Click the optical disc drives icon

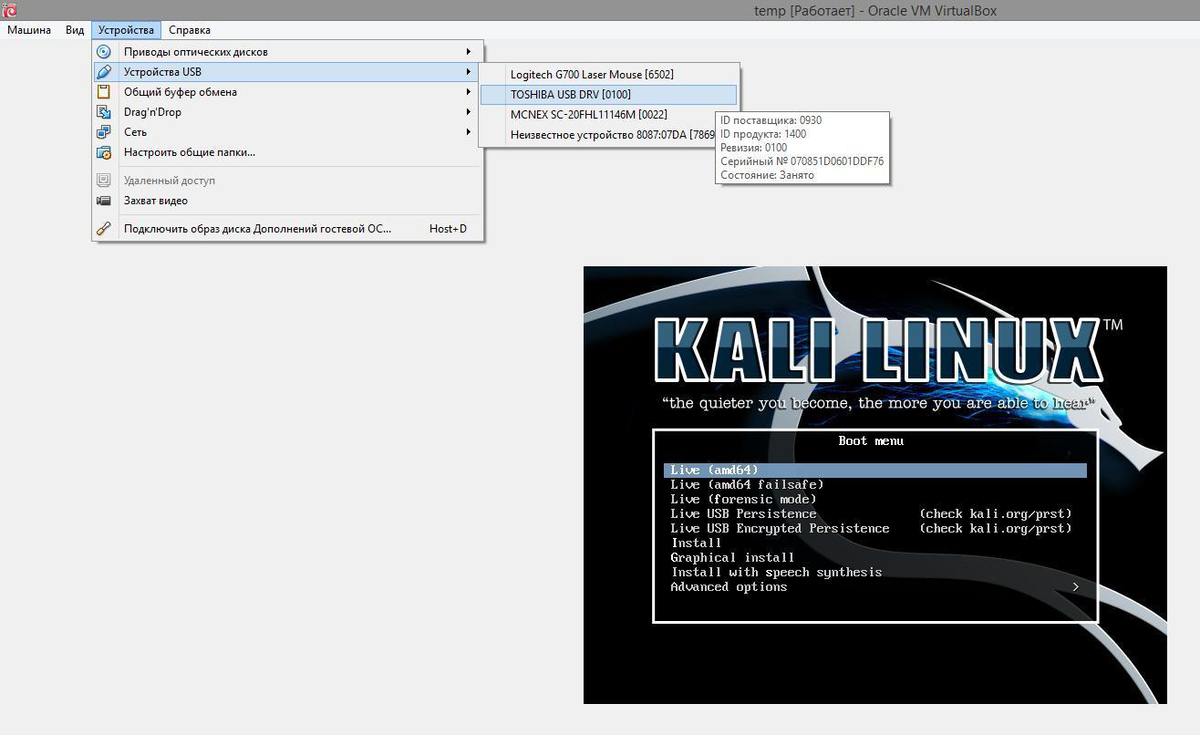pos(104,51)
